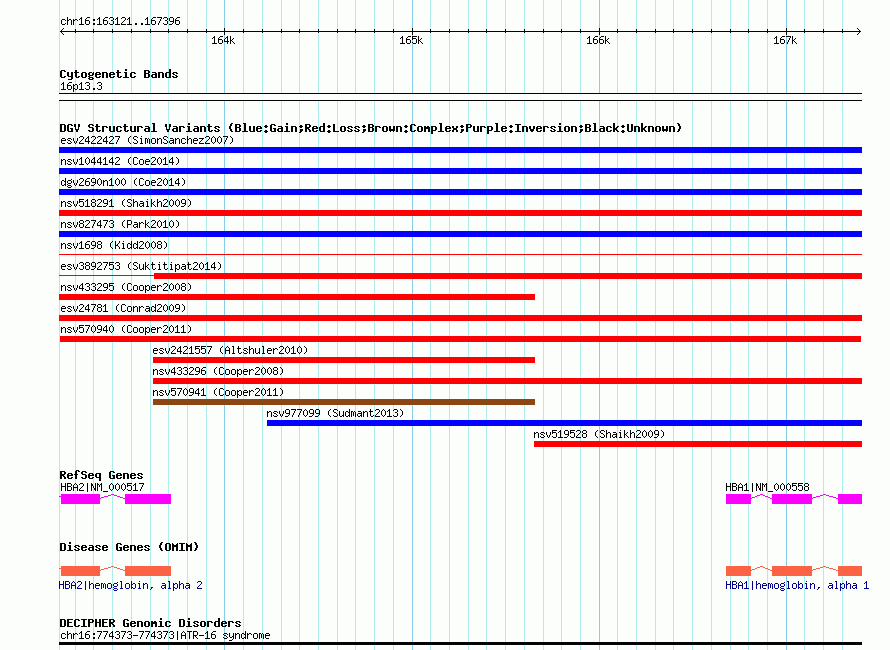The image size is (890, 650).
Task: Click the first magenta exon of HBA2 RefSeq gene
Action: tap(80, 499)
